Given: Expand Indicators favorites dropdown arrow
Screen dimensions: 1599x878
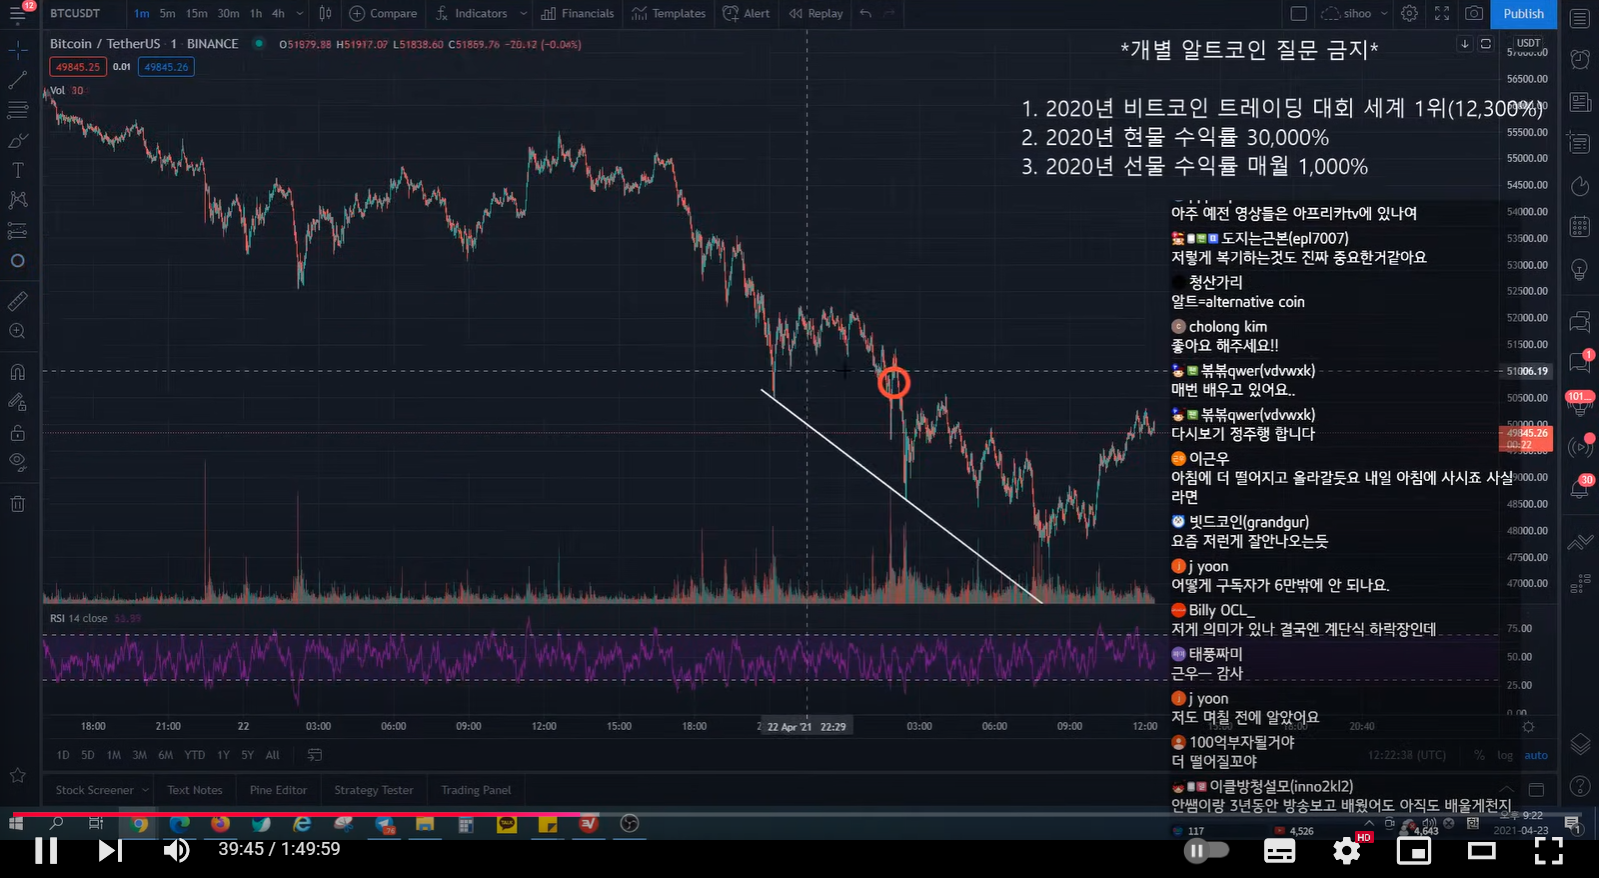Looking at the screenshot, I should click(x=523, y=14).
